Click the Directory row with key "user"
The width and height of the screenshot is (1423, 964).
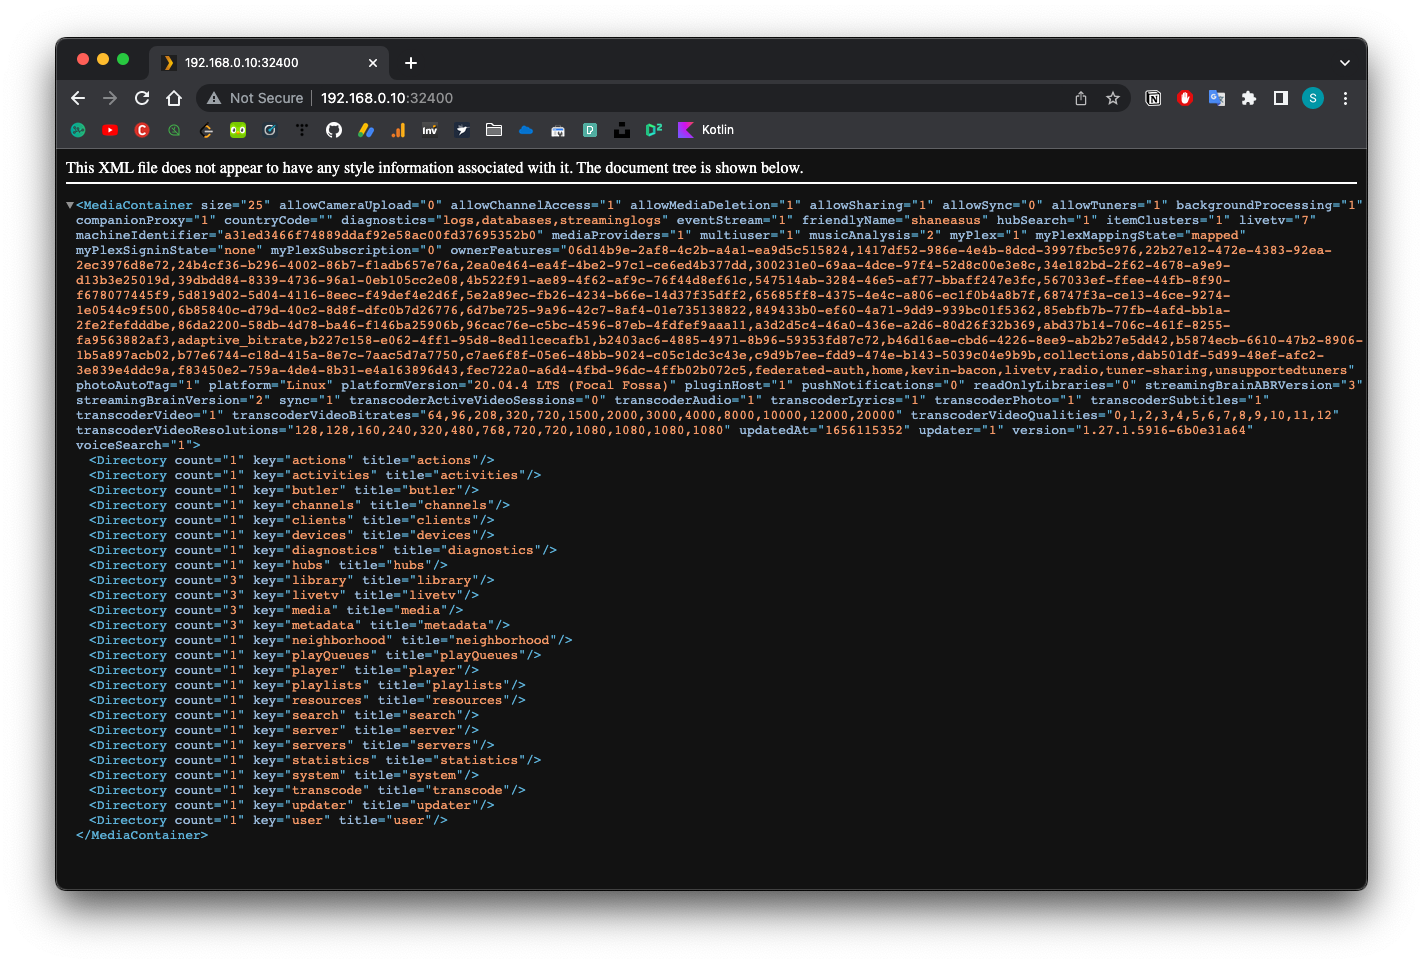(x=269, y=820)
